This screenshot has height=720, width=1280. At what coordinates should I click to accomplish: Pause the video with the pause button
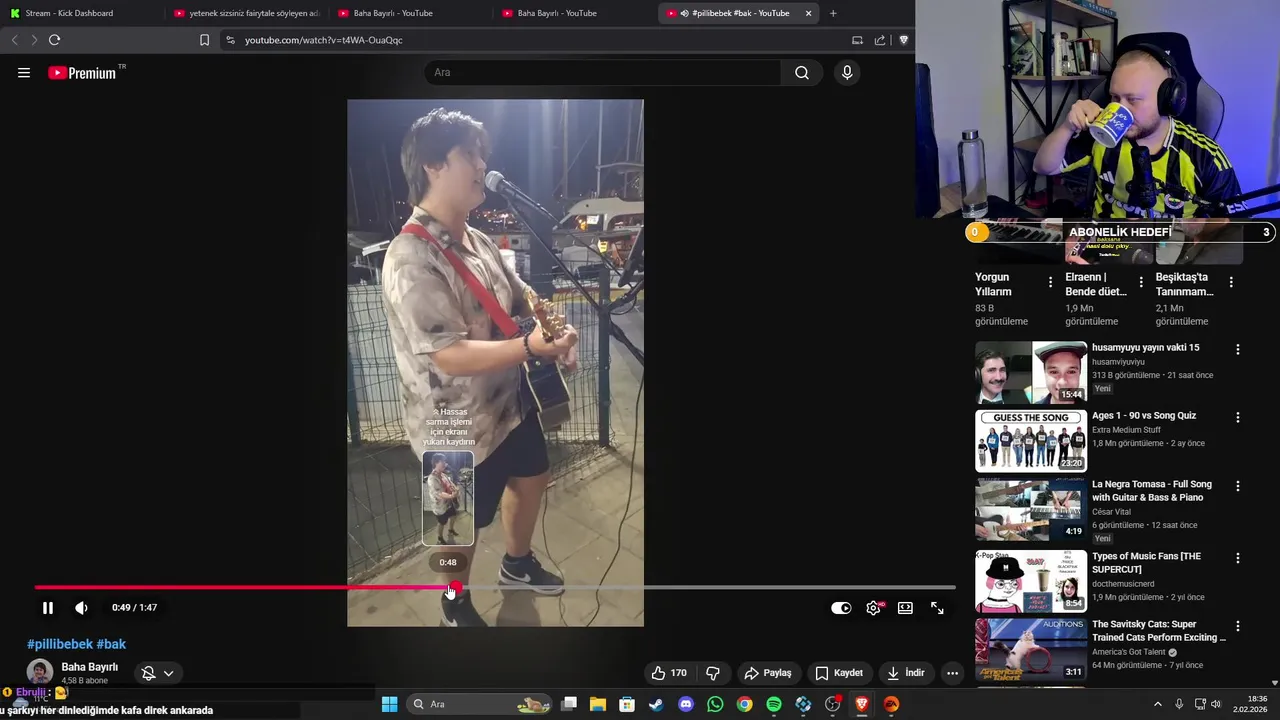[47, 608]
